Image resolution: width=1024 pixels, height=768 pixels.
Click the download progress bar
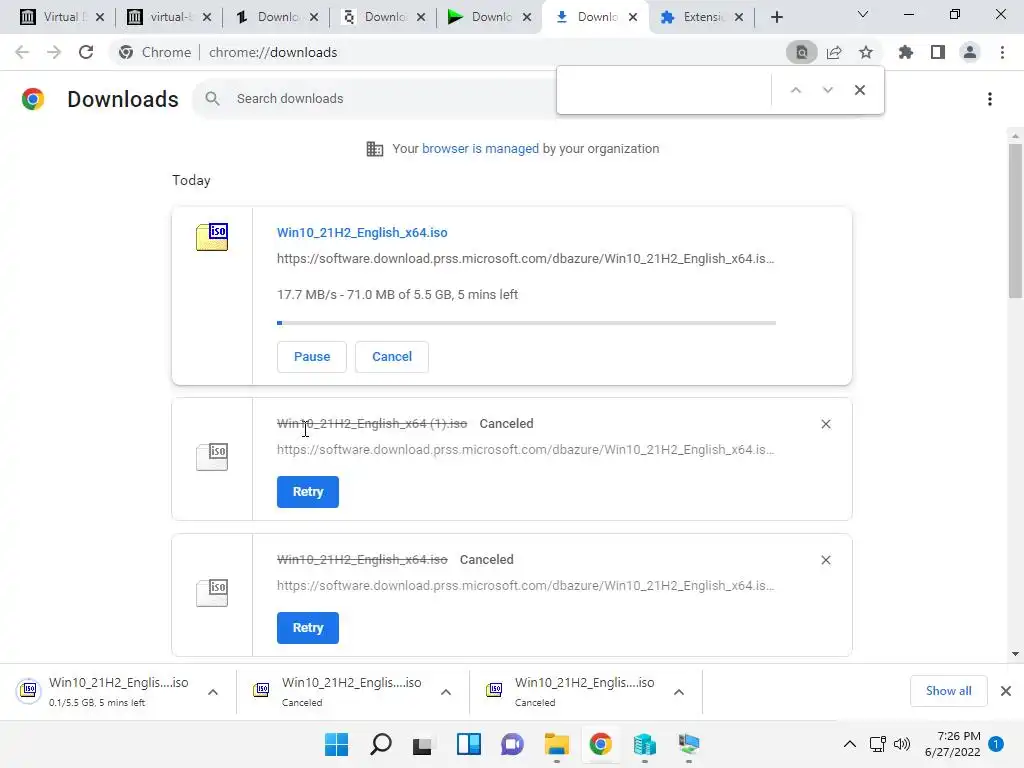(526, 323)
